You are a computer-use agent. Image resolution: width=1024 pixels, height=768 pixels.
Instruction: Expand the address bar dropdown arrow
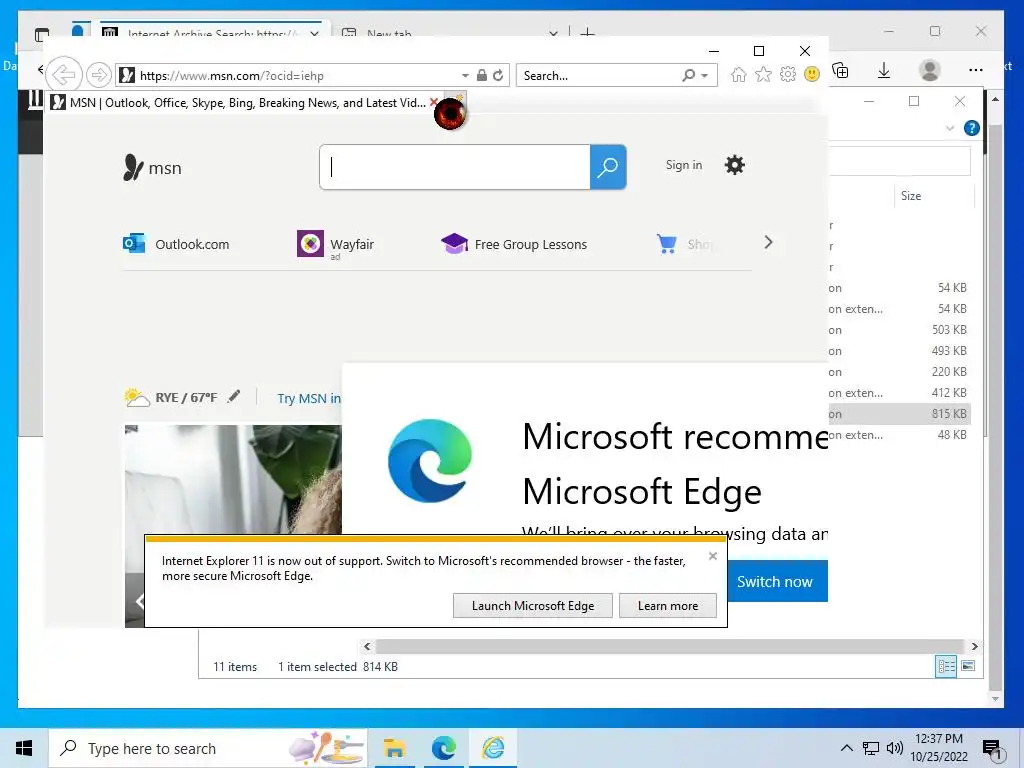pos(464,76)
